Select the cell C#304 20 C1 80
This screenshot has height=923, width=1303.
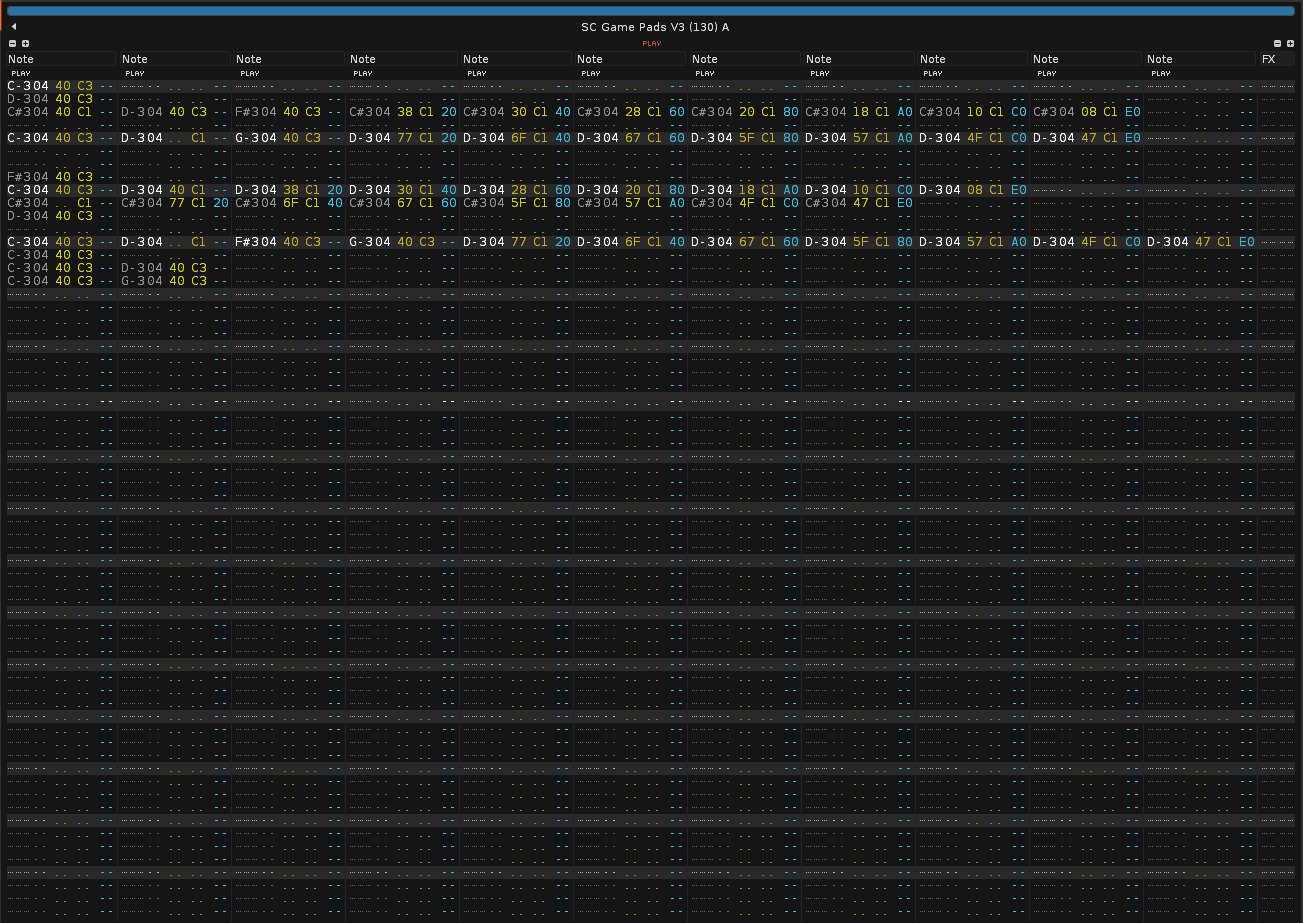(x=745, y=112)
